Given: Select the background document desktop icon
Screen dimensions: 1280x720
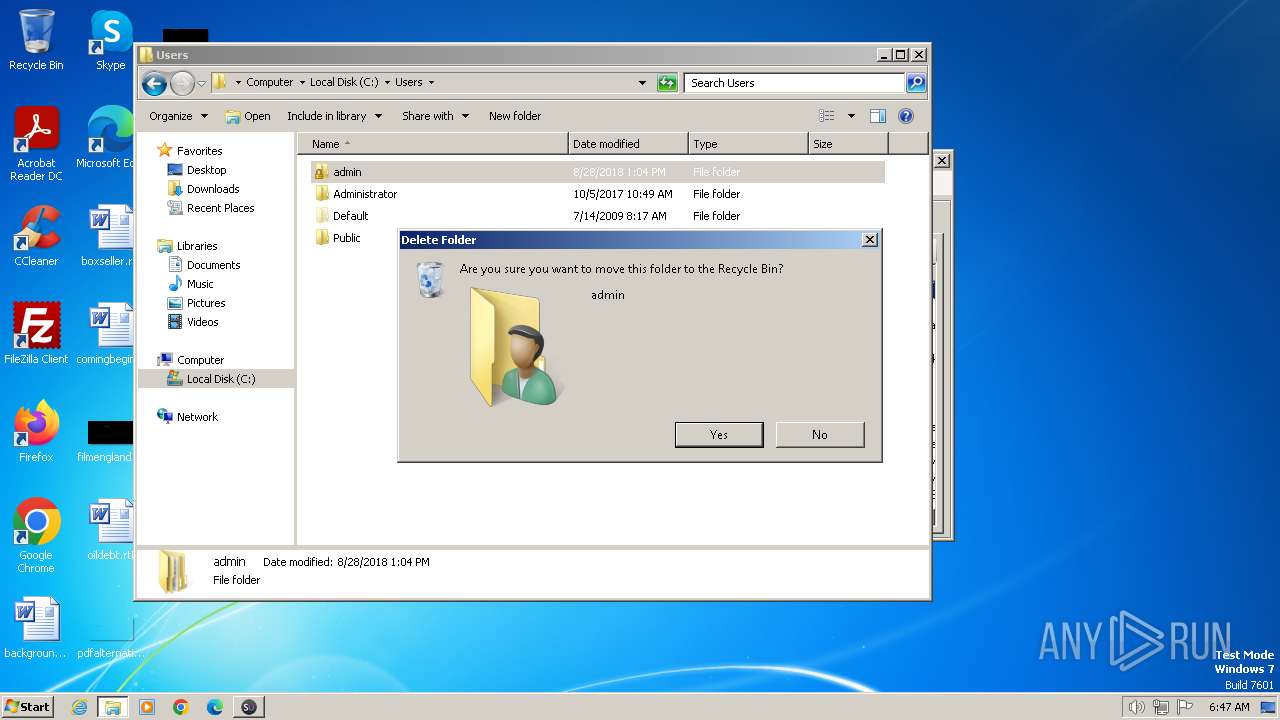Looking at the screenshot, I should (x=36, y=629).
